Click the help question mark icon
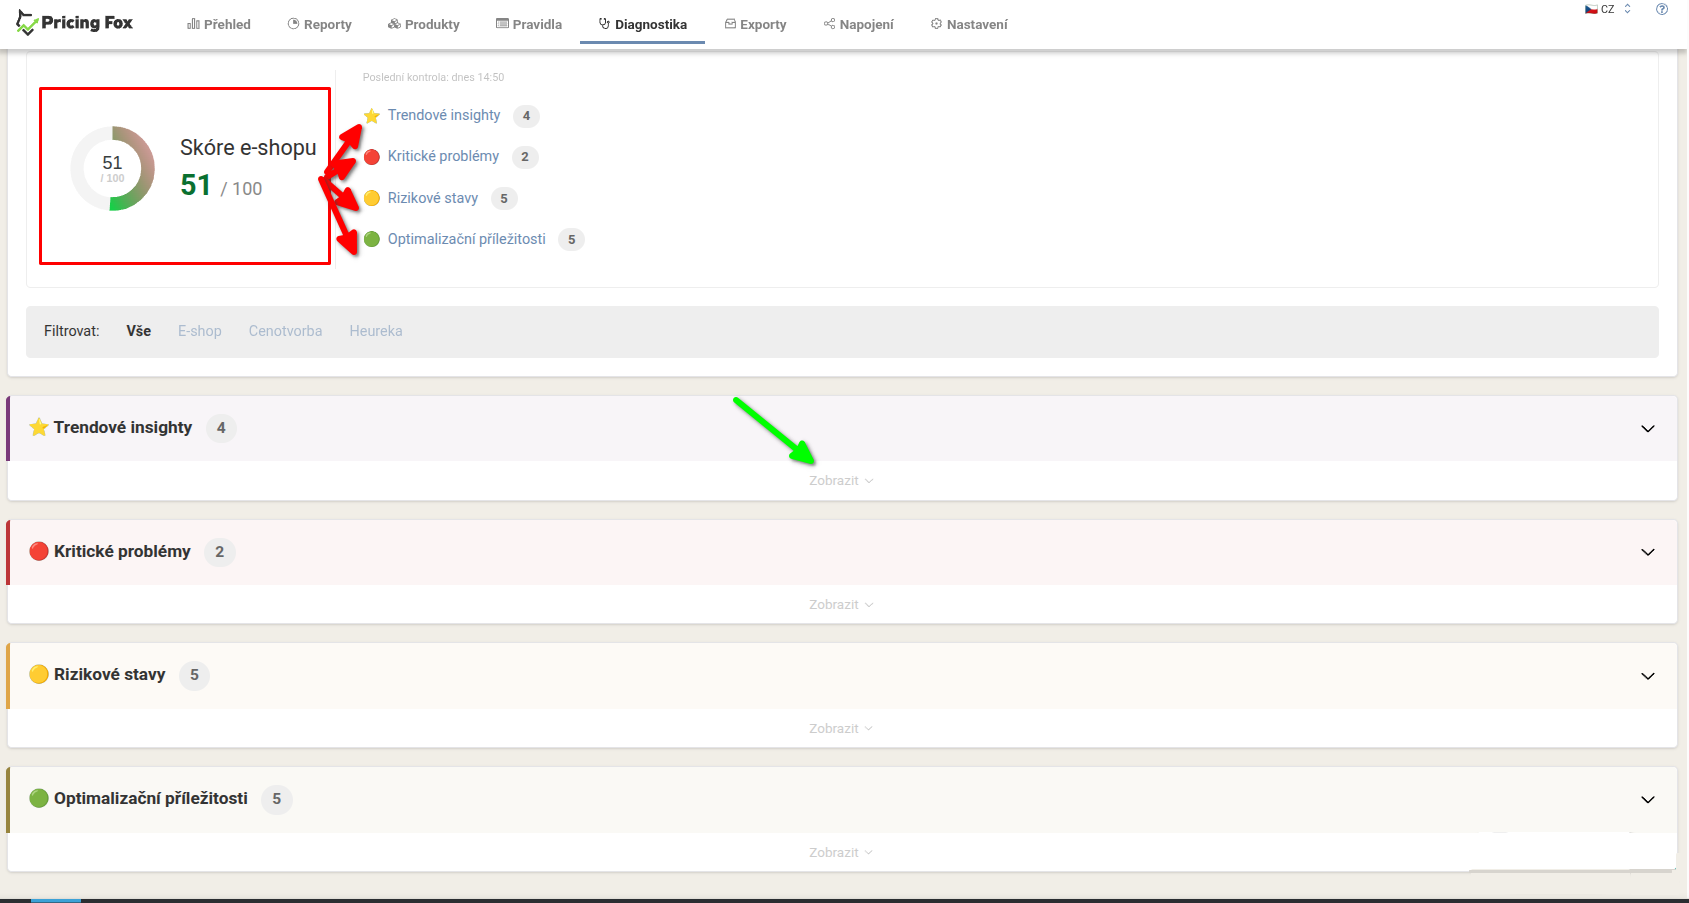The height and width of the screenshot is (903, 1689). tap(1662, 9)
